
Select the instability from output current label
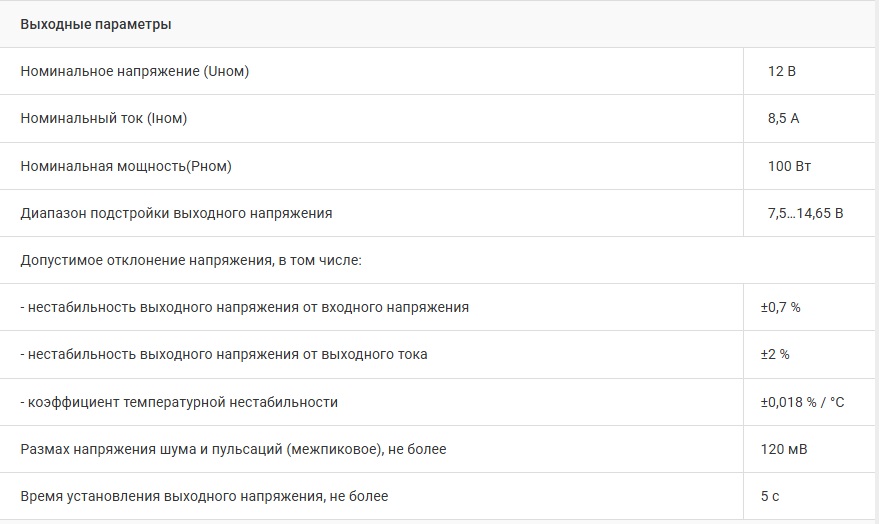[x=224, y=354]
